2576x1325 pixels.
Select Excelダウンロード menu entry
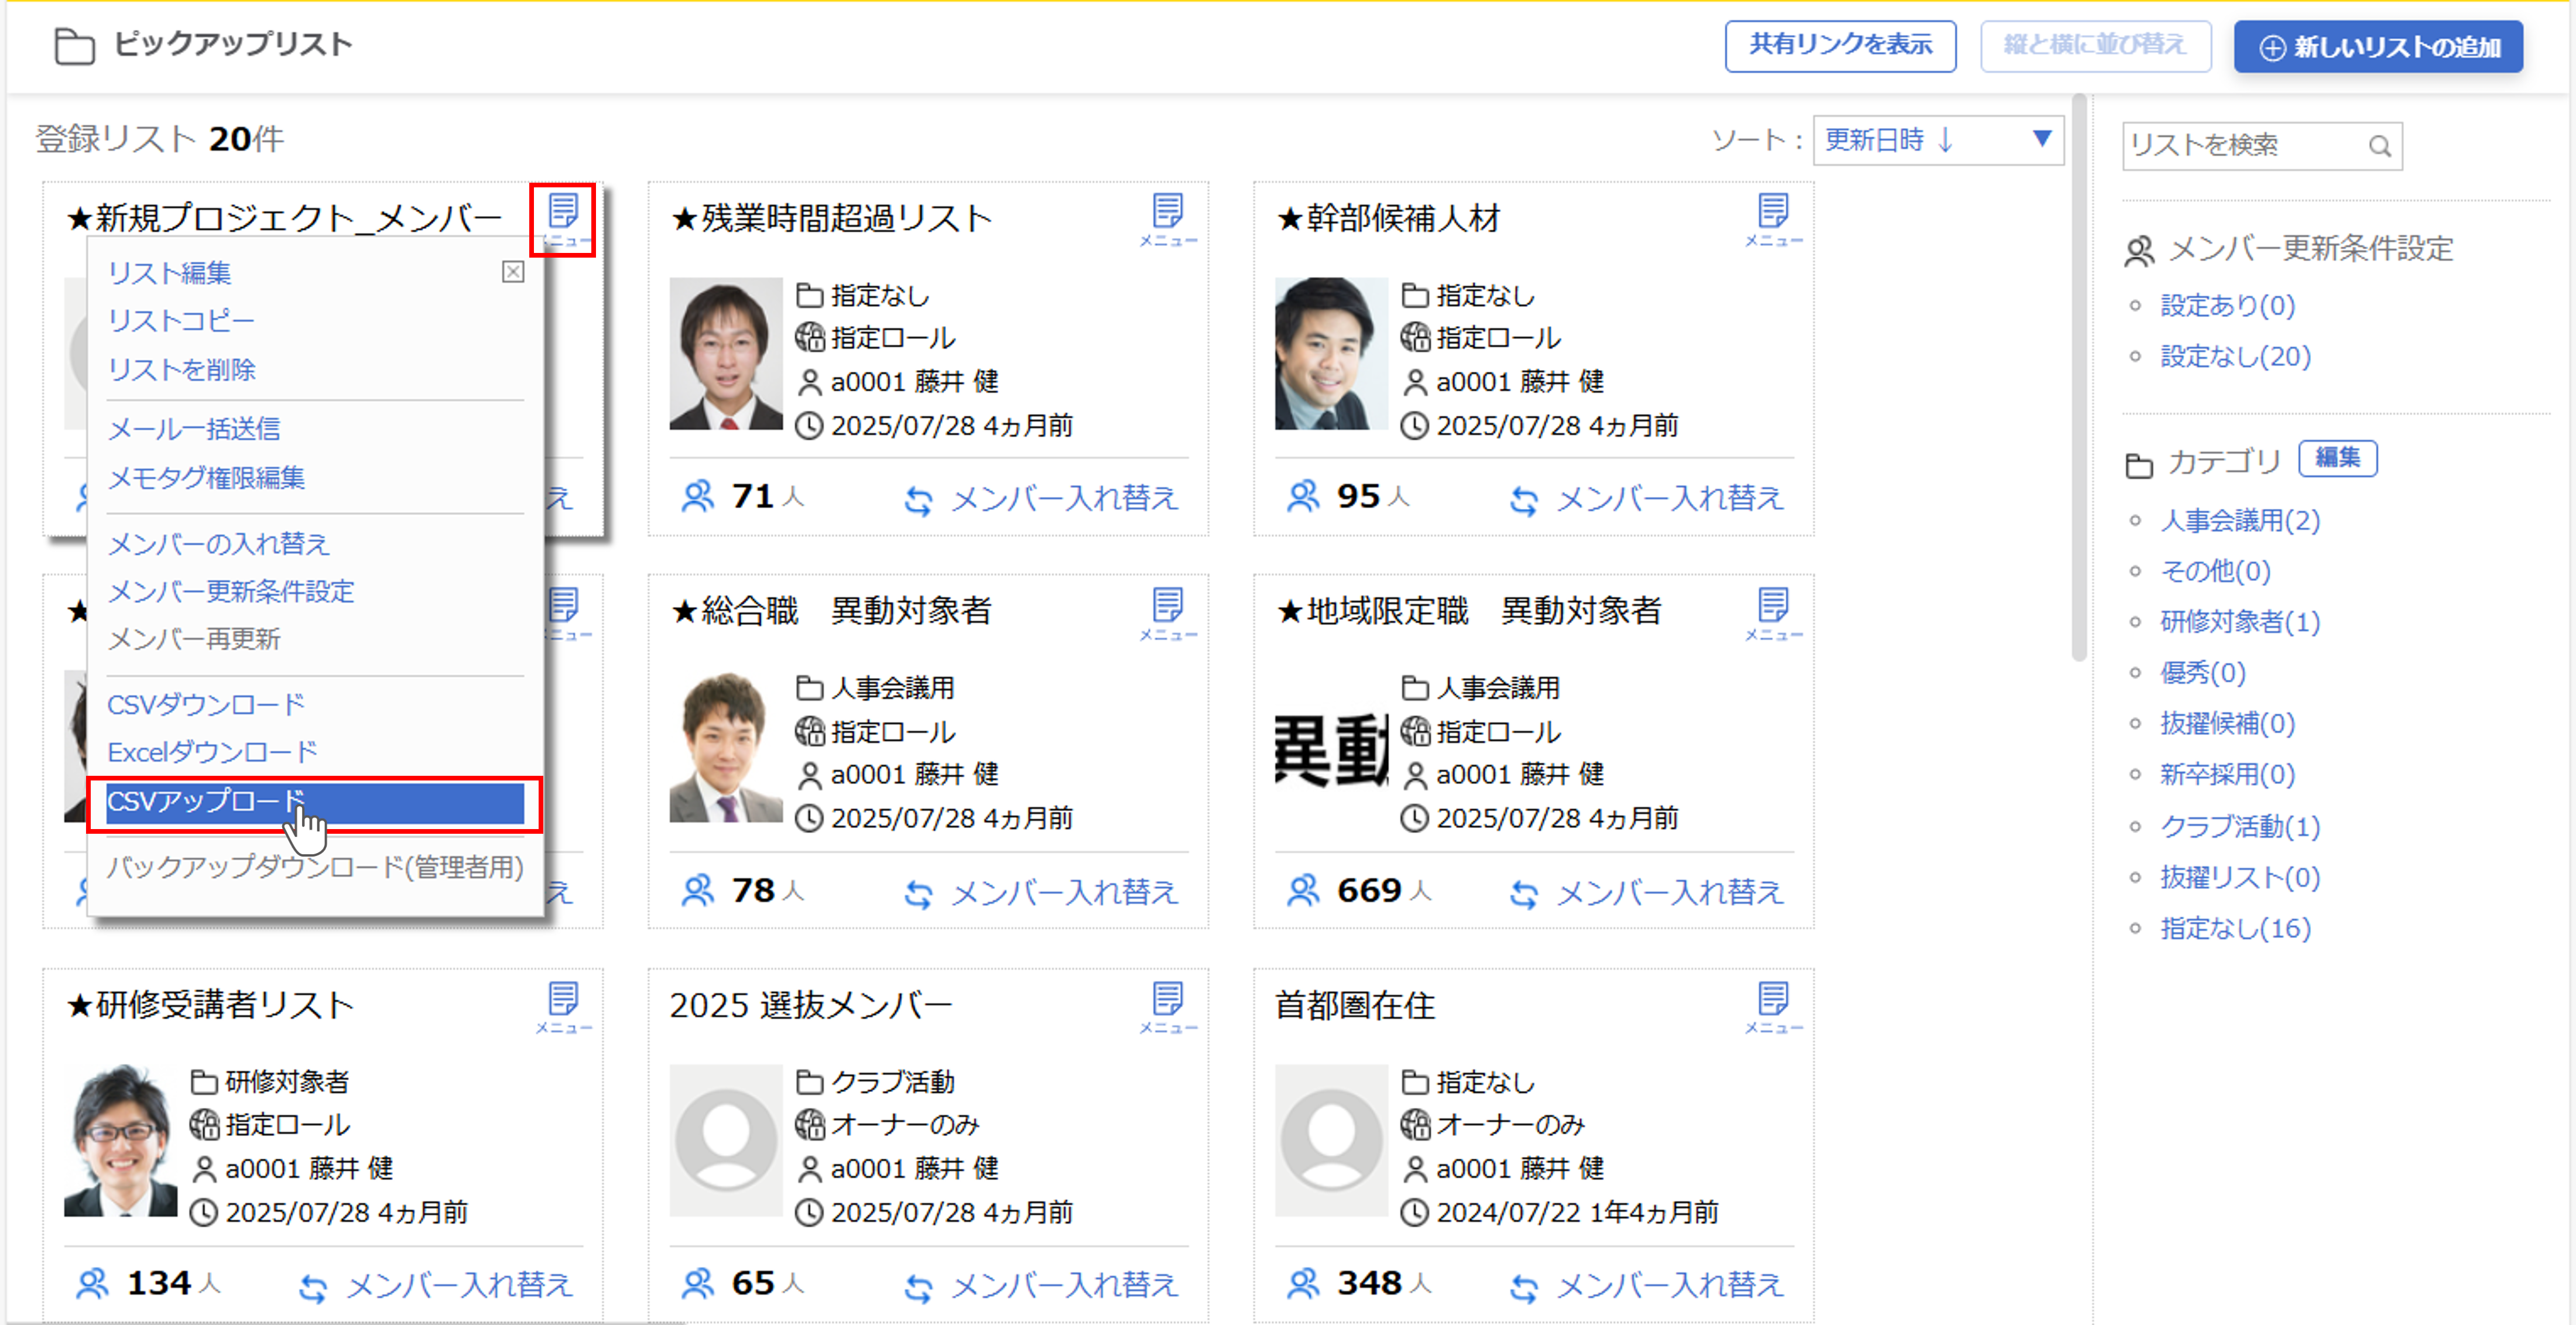[212, 752]
